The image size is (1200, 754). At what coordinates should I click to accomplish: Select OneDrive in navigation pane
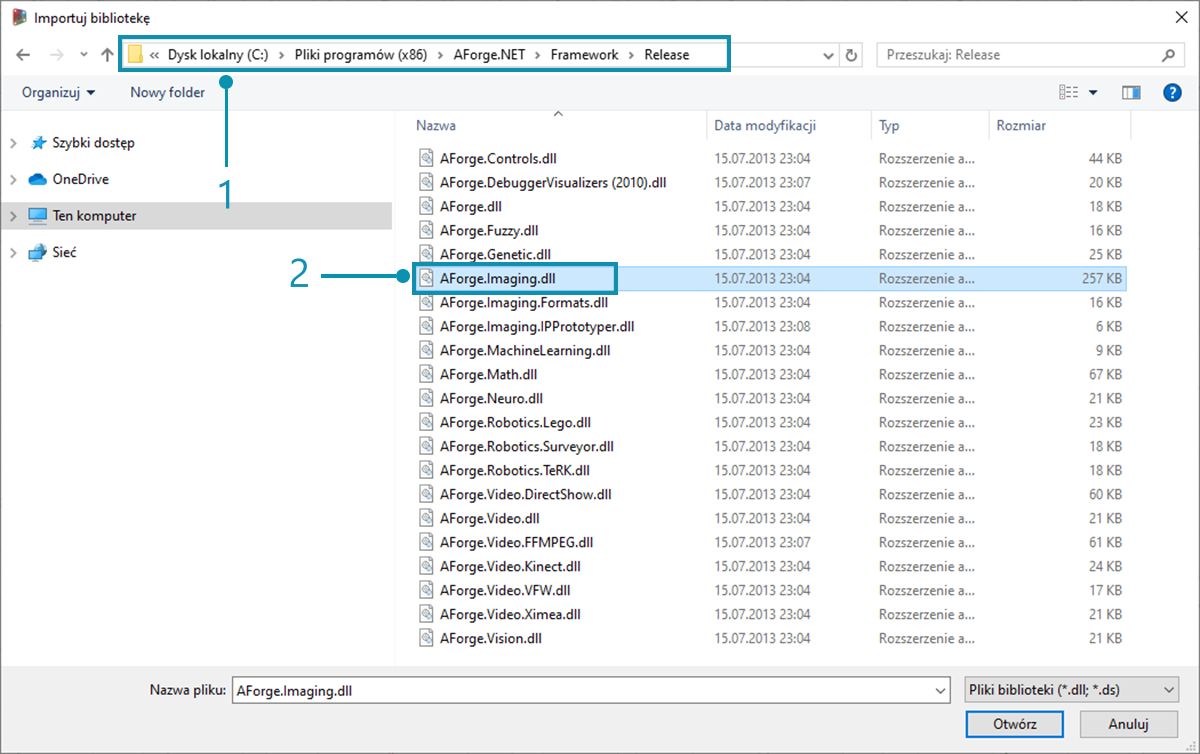[x=80, y=179]
